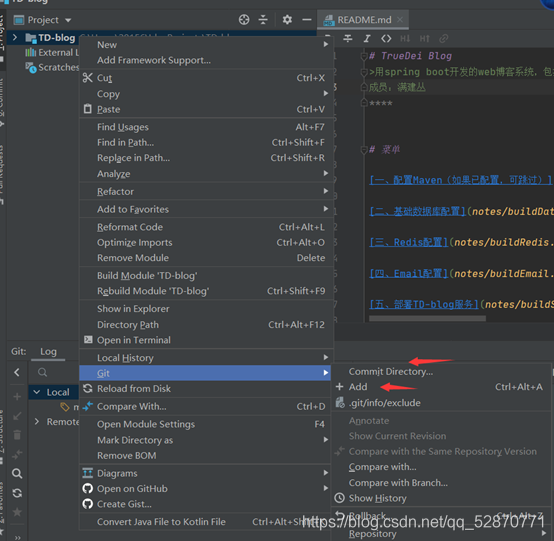Open the Mark Directory as submenu
554x541 pixels.
pos(206,440)
